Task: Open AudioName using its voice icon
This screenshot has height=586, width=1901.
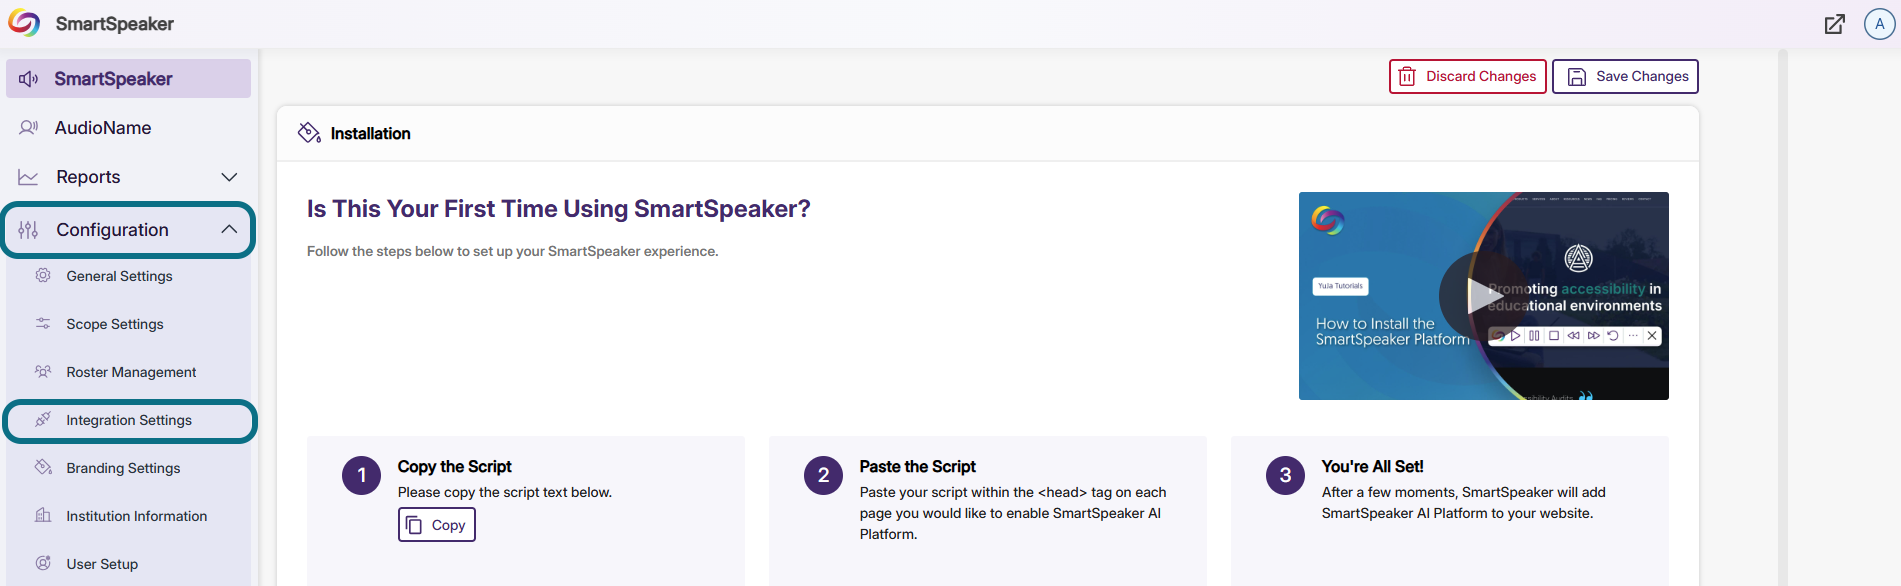Action: click(29, 128)
